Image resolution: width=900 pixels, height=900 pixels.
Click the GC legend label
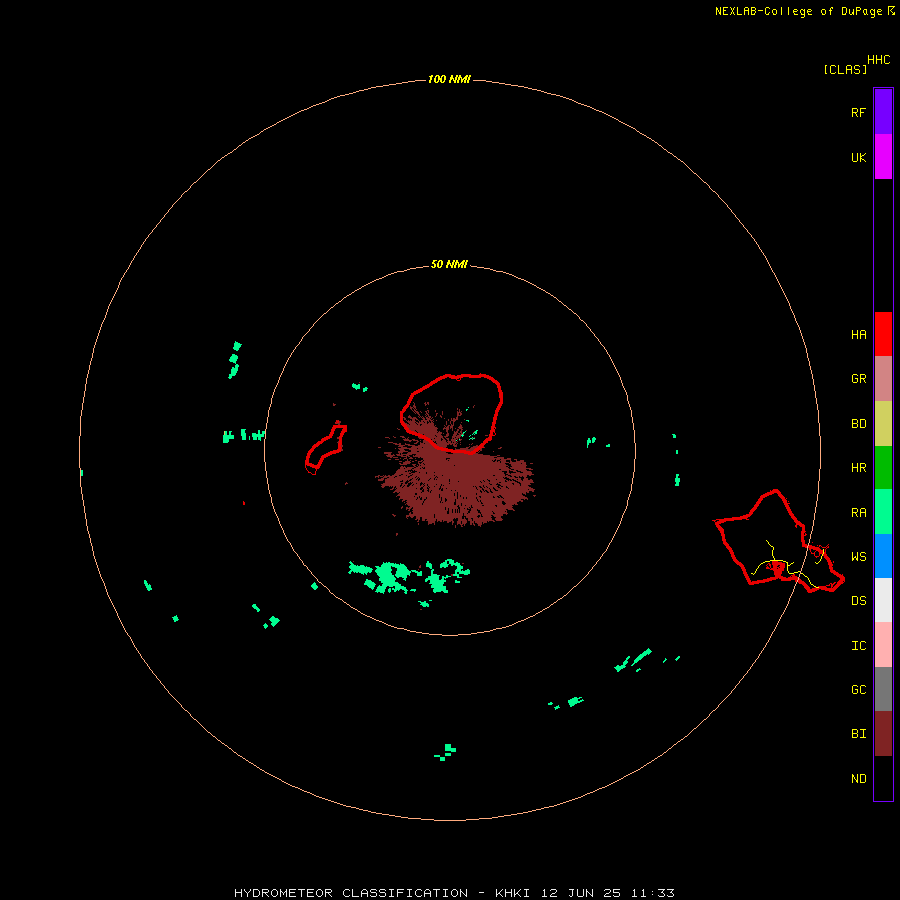[x=858, y=689]
